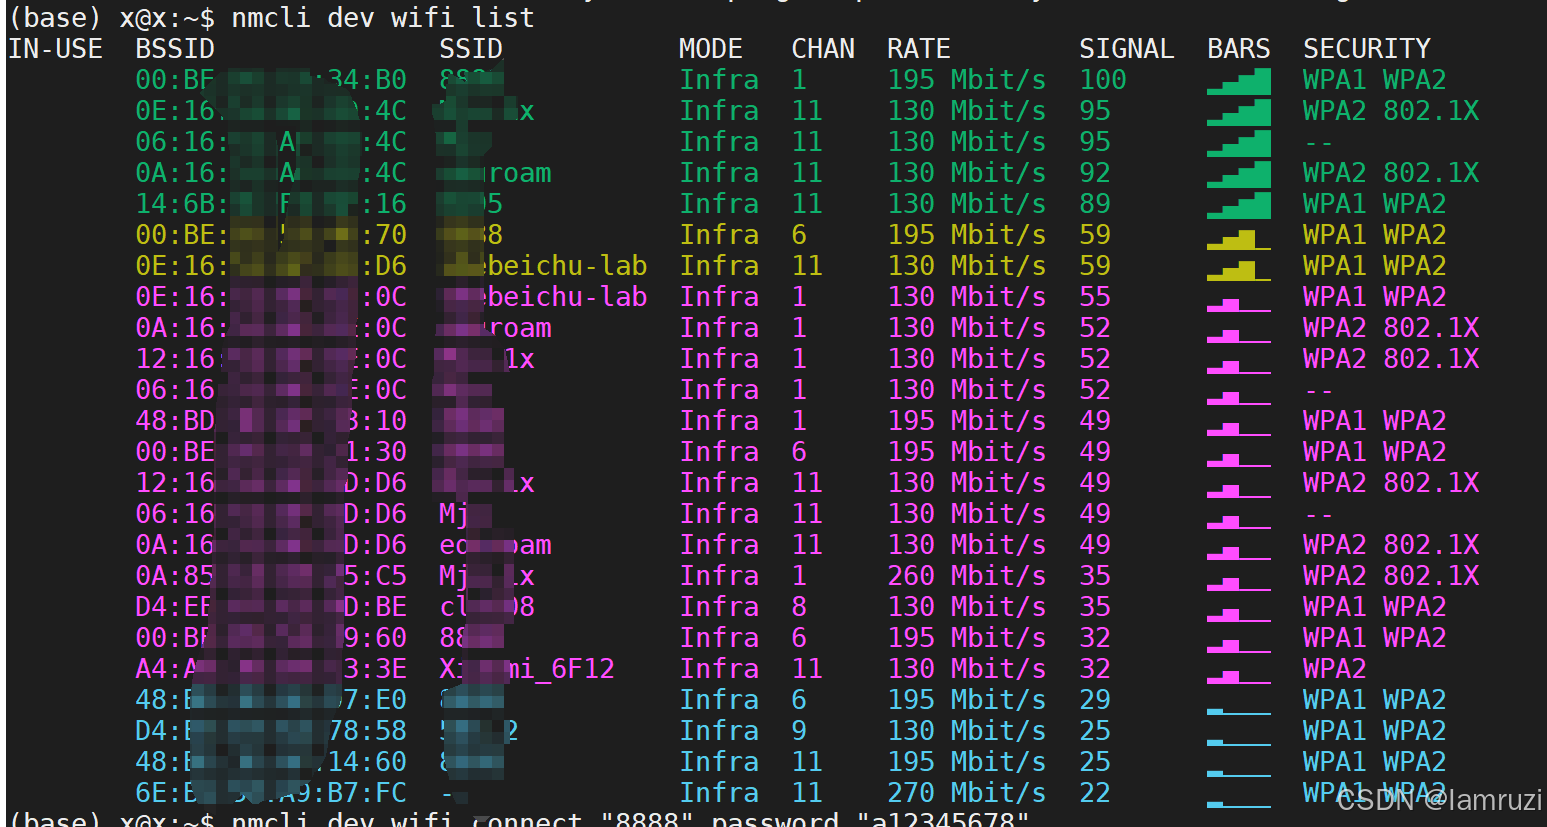
Task: Click the BSSID column header
Action: 175,49
